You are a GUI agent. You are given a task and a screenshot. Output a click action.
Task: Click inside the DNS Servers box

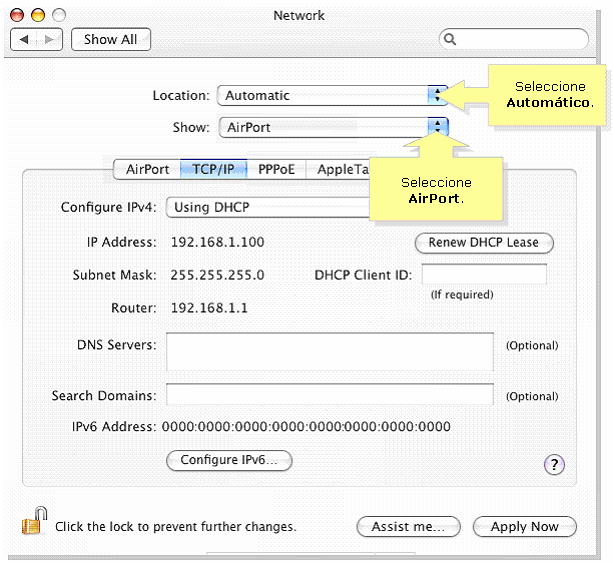point(329,352)
